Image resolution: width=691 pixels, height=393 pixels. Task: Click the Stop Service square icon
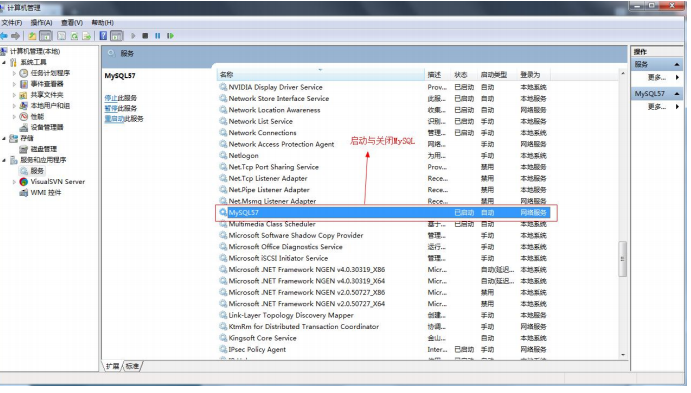tap(145, 36)
